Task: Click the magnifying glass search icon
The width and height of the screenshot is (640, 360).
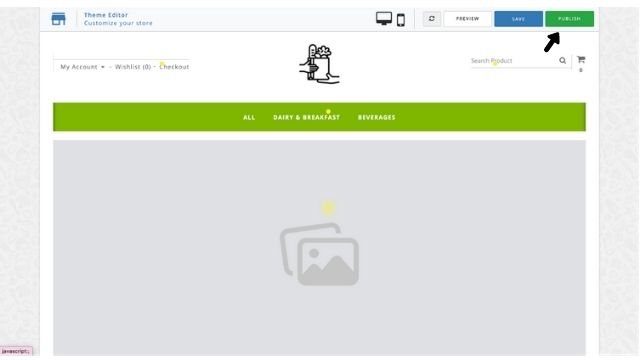Action: tap(562, 61)
